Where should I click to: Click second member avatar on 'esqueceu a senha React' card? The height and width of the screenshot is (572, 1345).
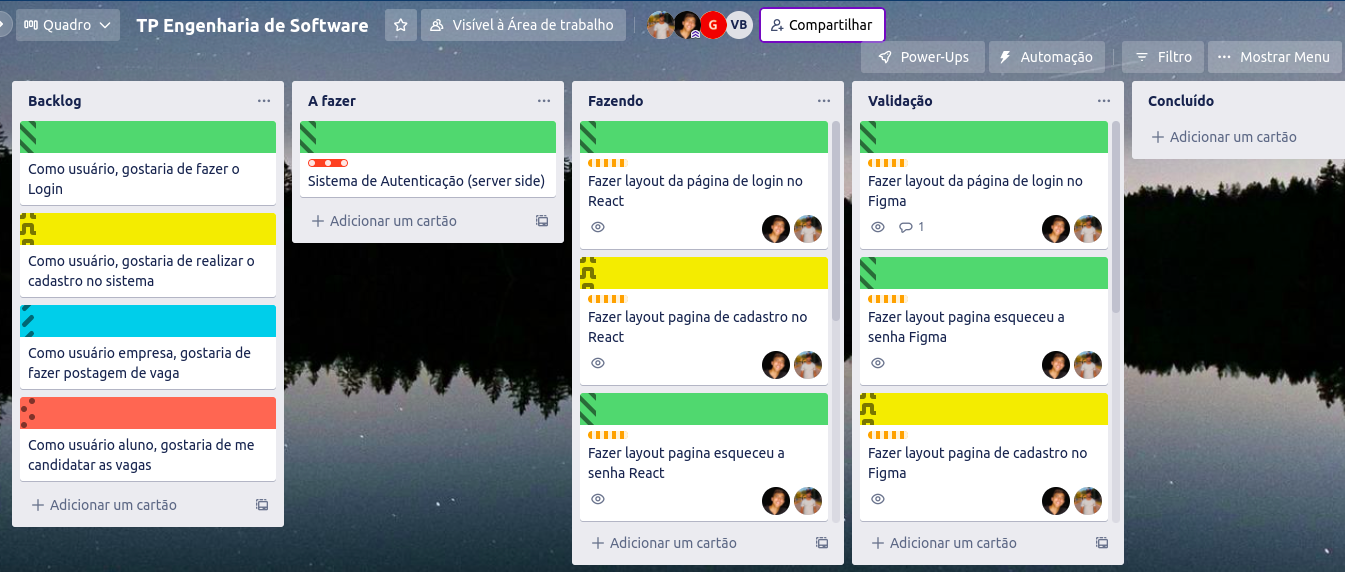pos(808,501)
